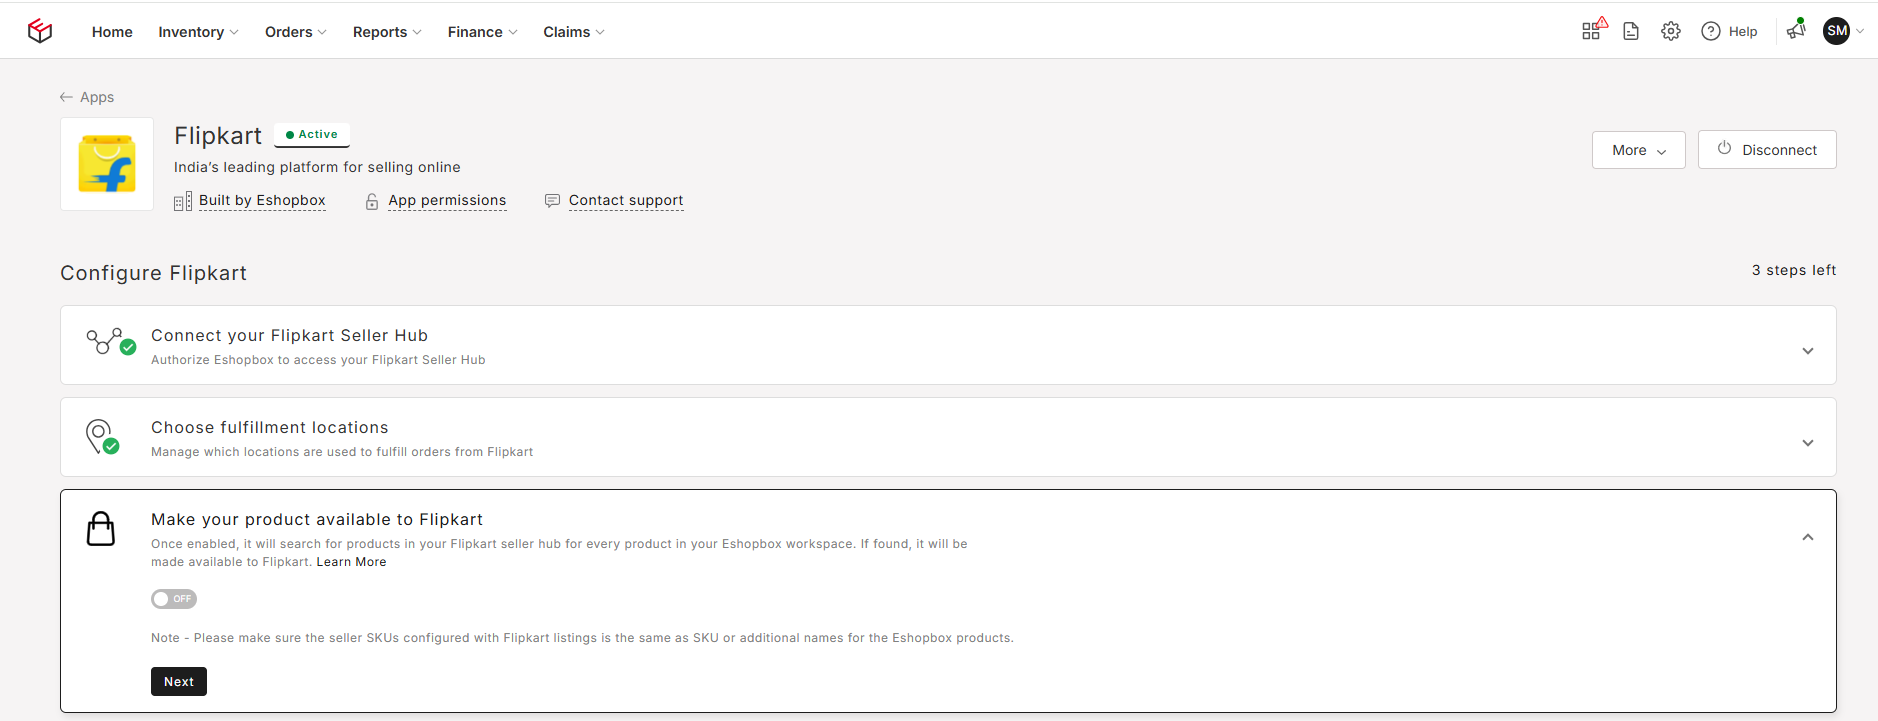The width and height of the screenshot is (1878, 721).
Task: Collapse Make your product available section
Action: point(1808,537)
